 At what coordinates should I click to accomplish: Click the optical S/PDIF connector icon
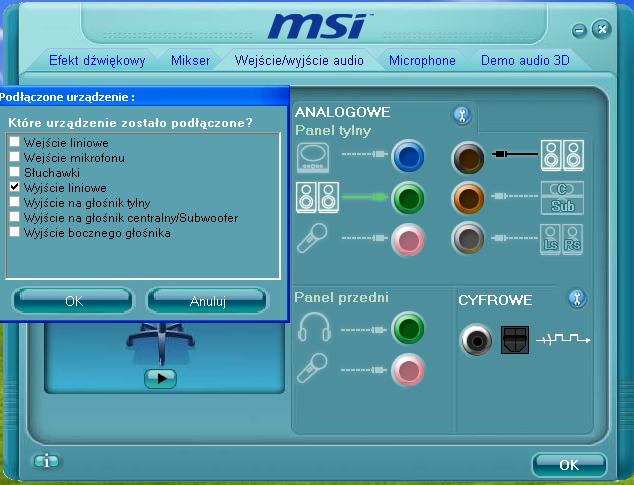[x=515, y=340]
